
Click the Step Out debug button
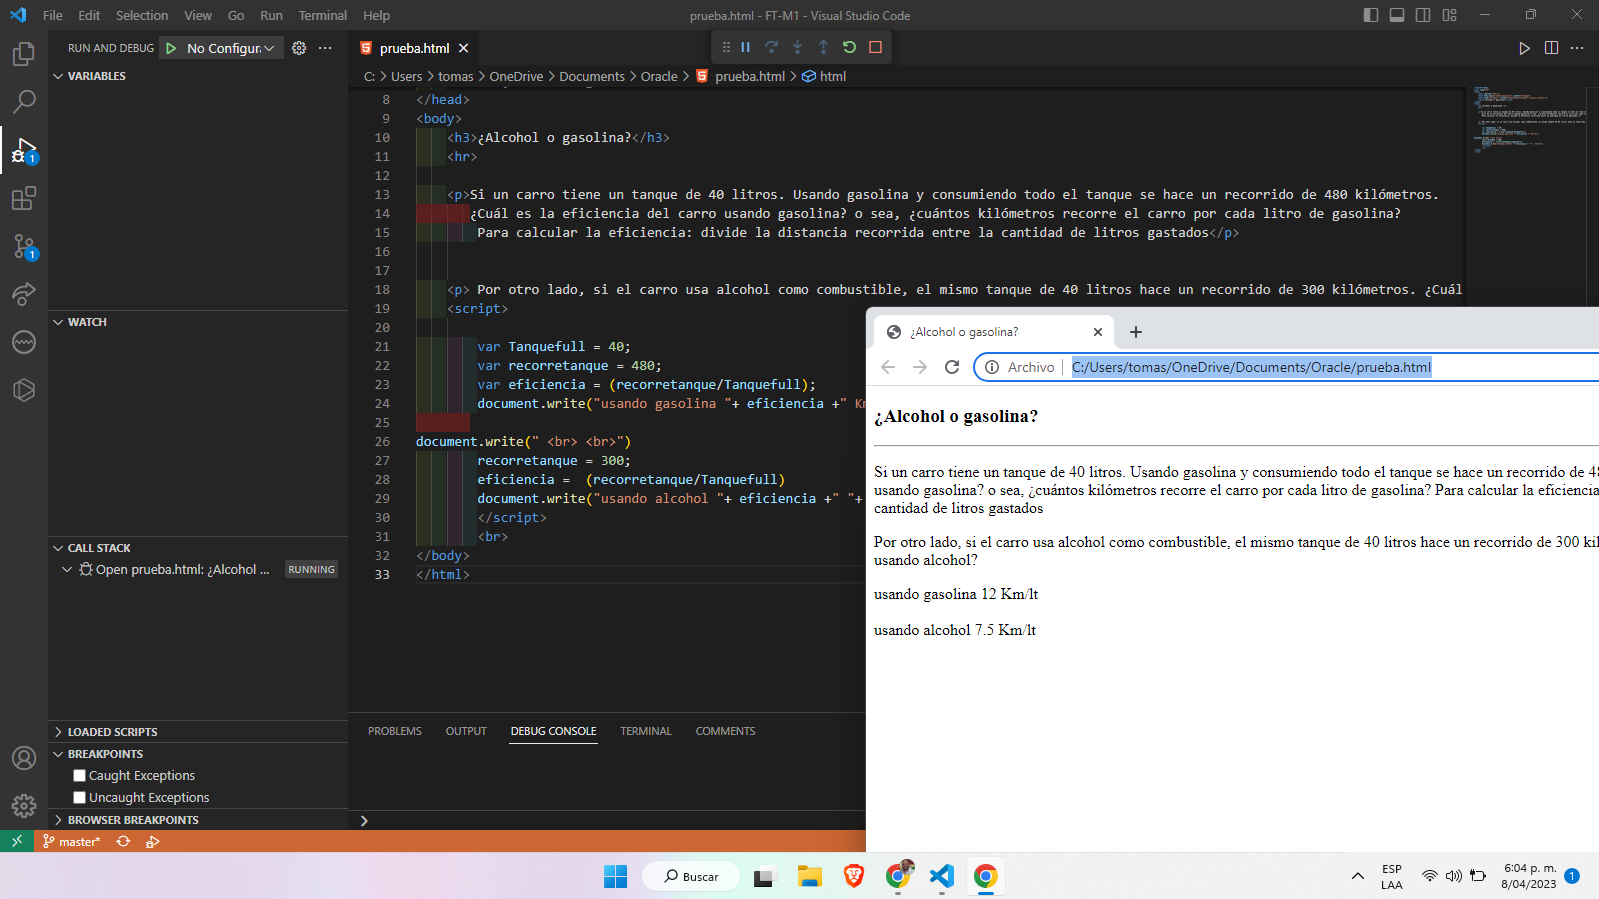click(824, 47)
